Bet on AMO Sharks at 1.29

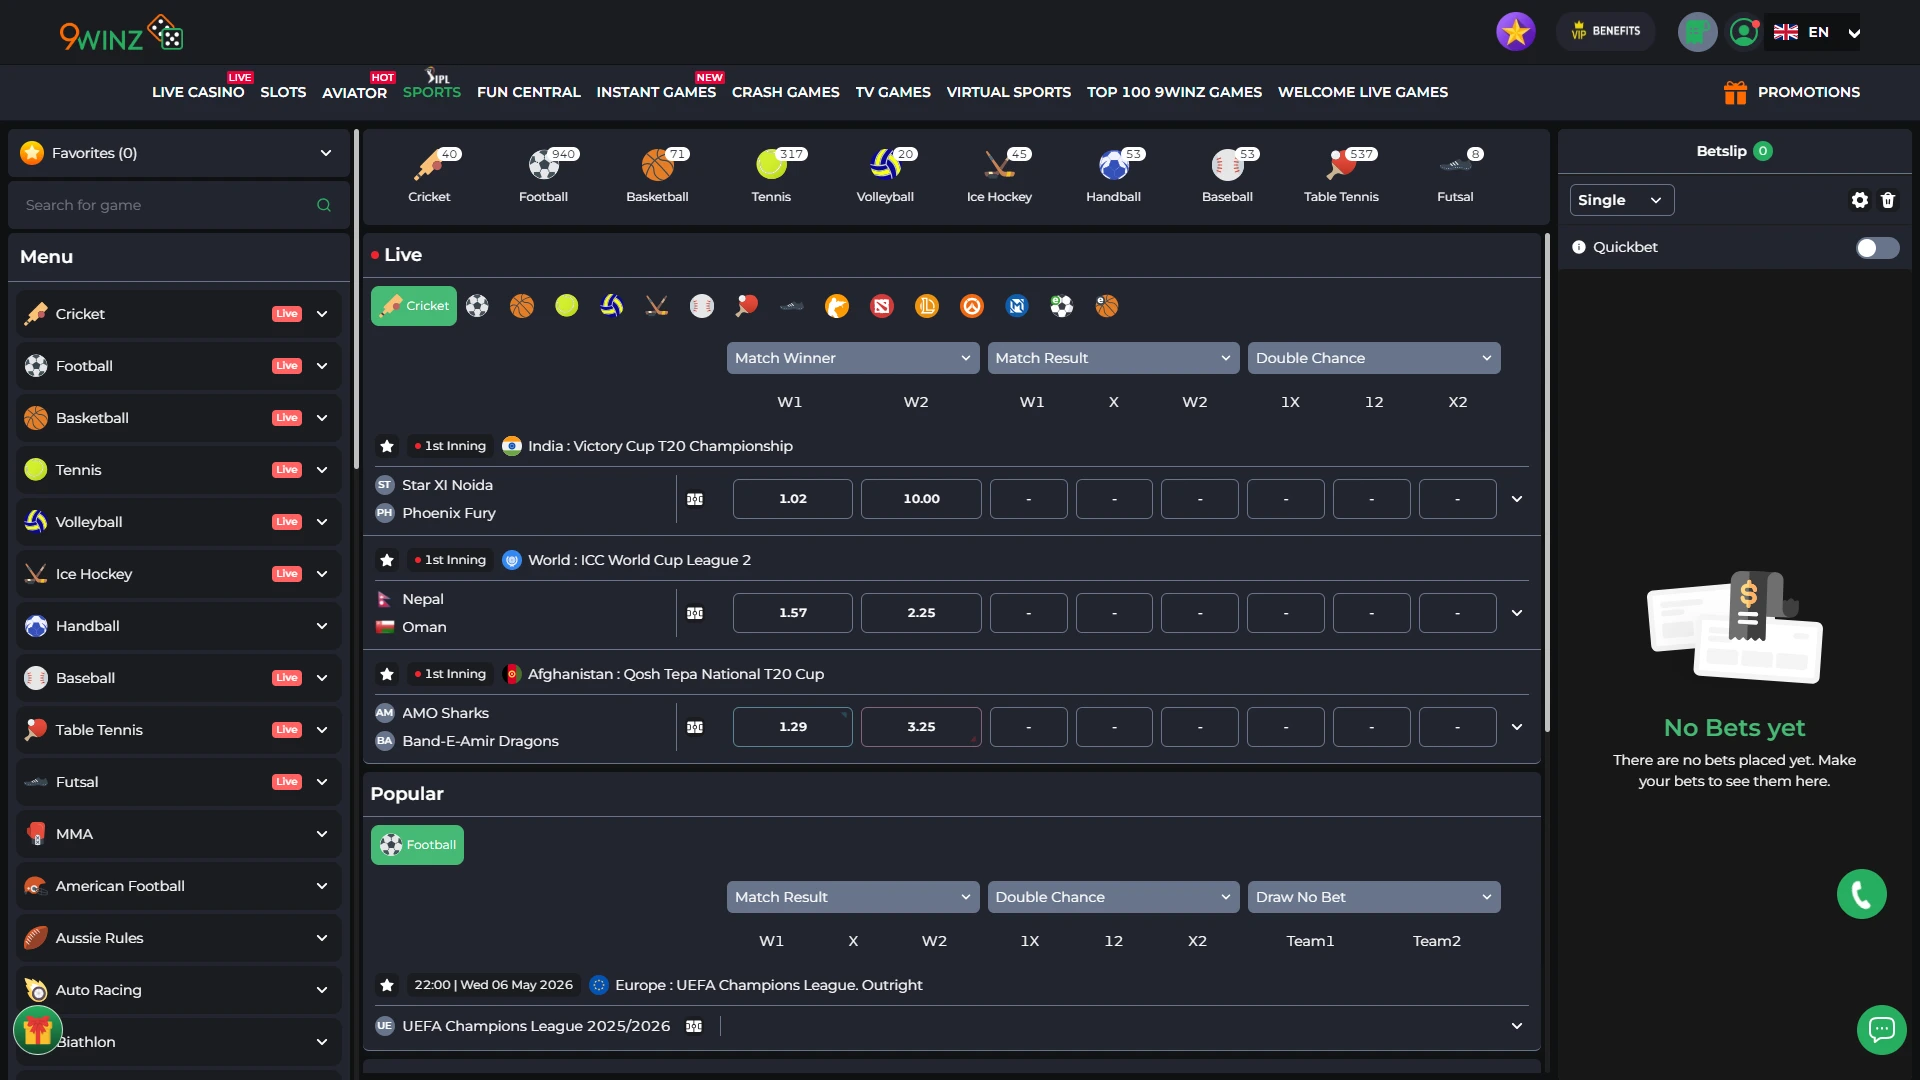point(793,727)
